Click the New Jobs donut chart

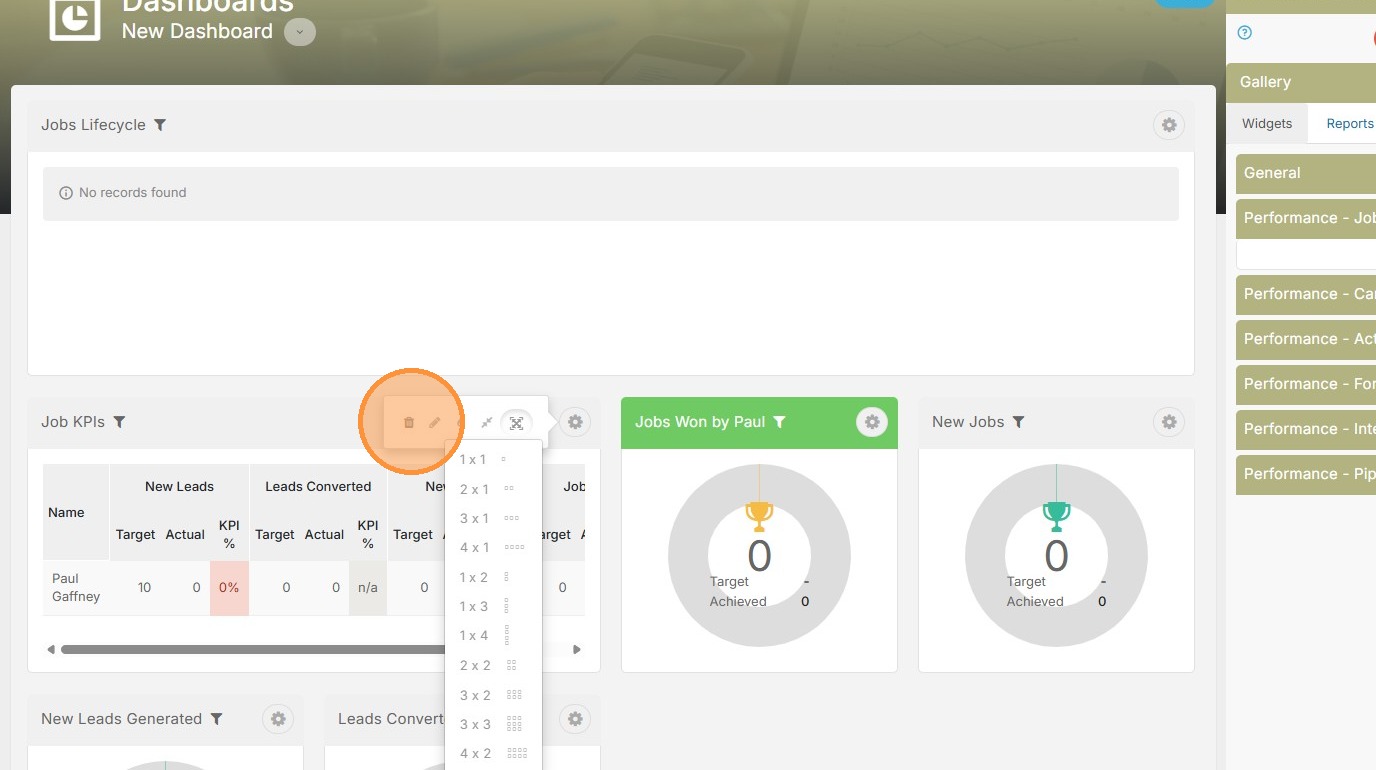click(1056, 557)
